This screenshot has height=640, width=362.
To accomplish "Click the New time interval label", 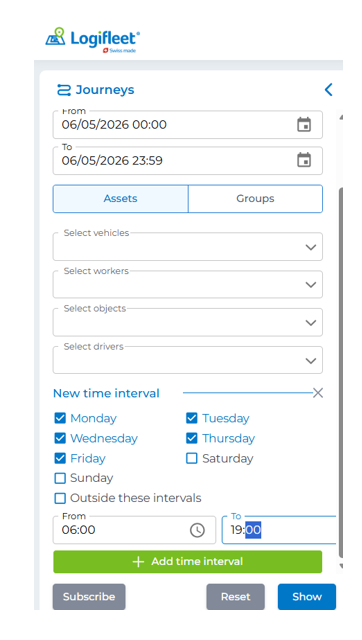I will [x=106, y=393].
